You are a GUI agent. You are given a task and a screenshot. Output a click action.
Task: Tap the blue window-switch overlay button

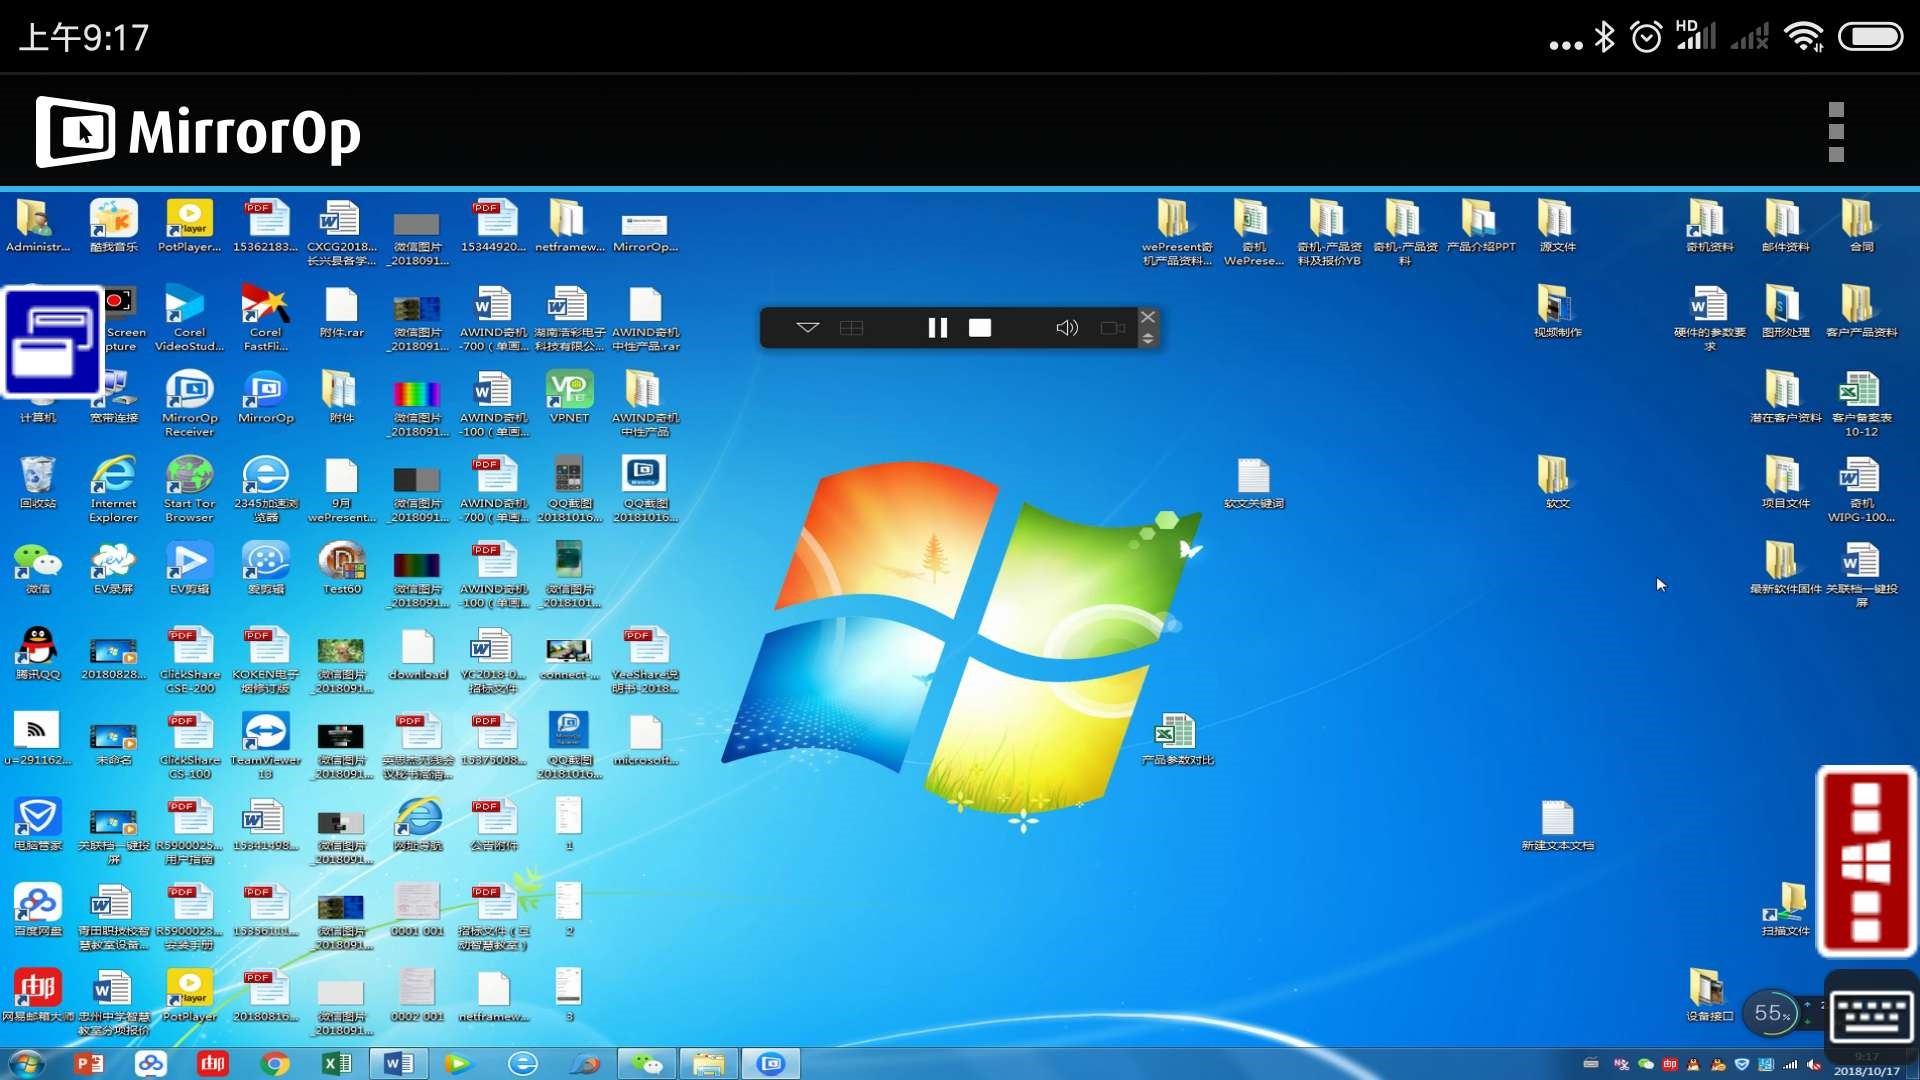coord(53,342)
